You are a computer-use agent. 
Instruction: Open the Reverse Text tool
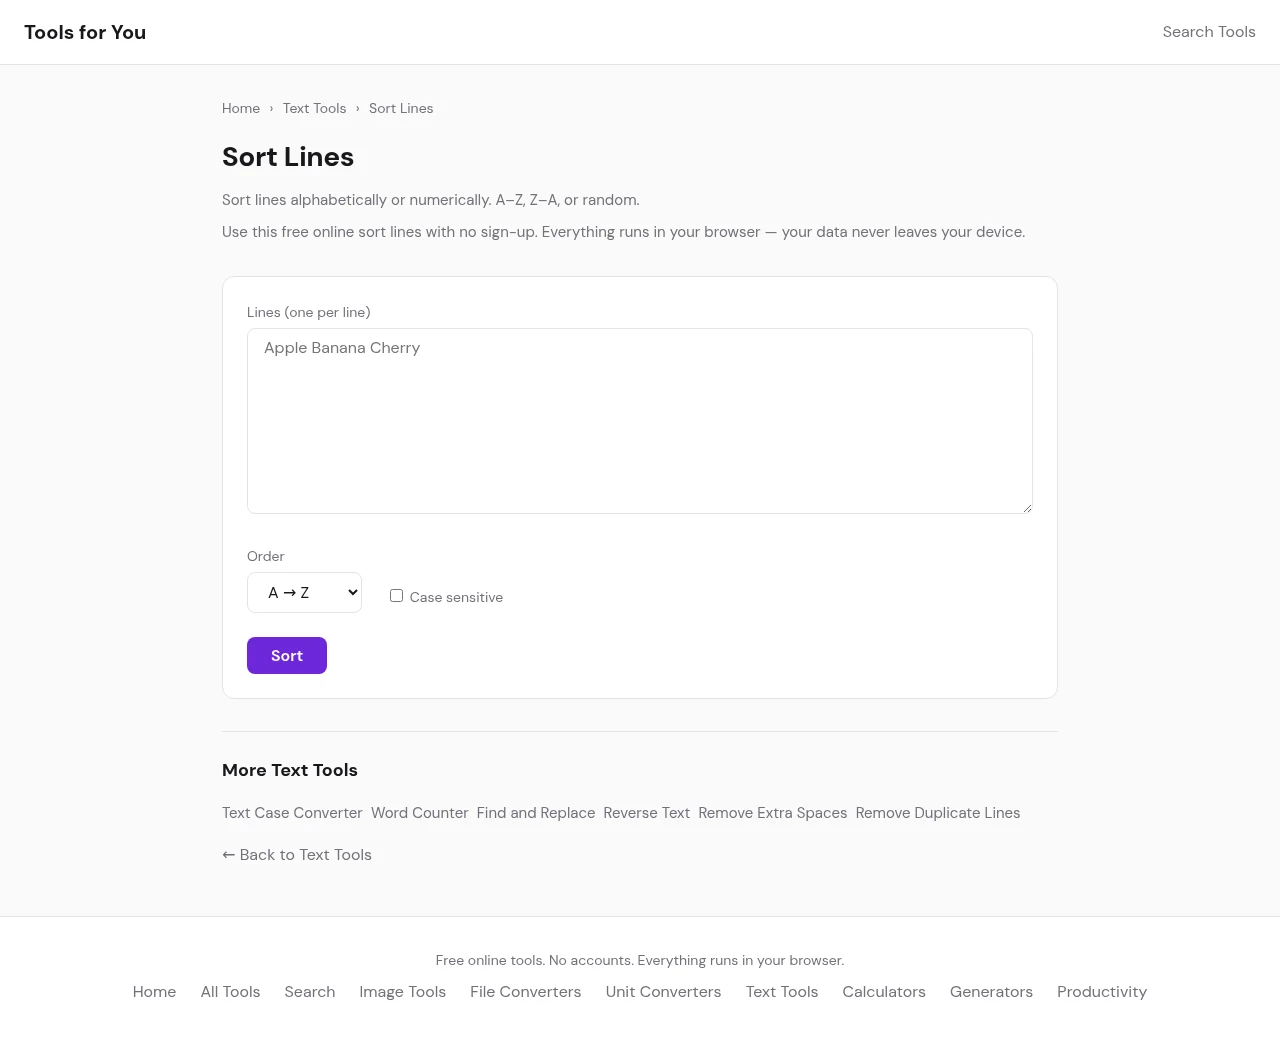click(646, 813)
